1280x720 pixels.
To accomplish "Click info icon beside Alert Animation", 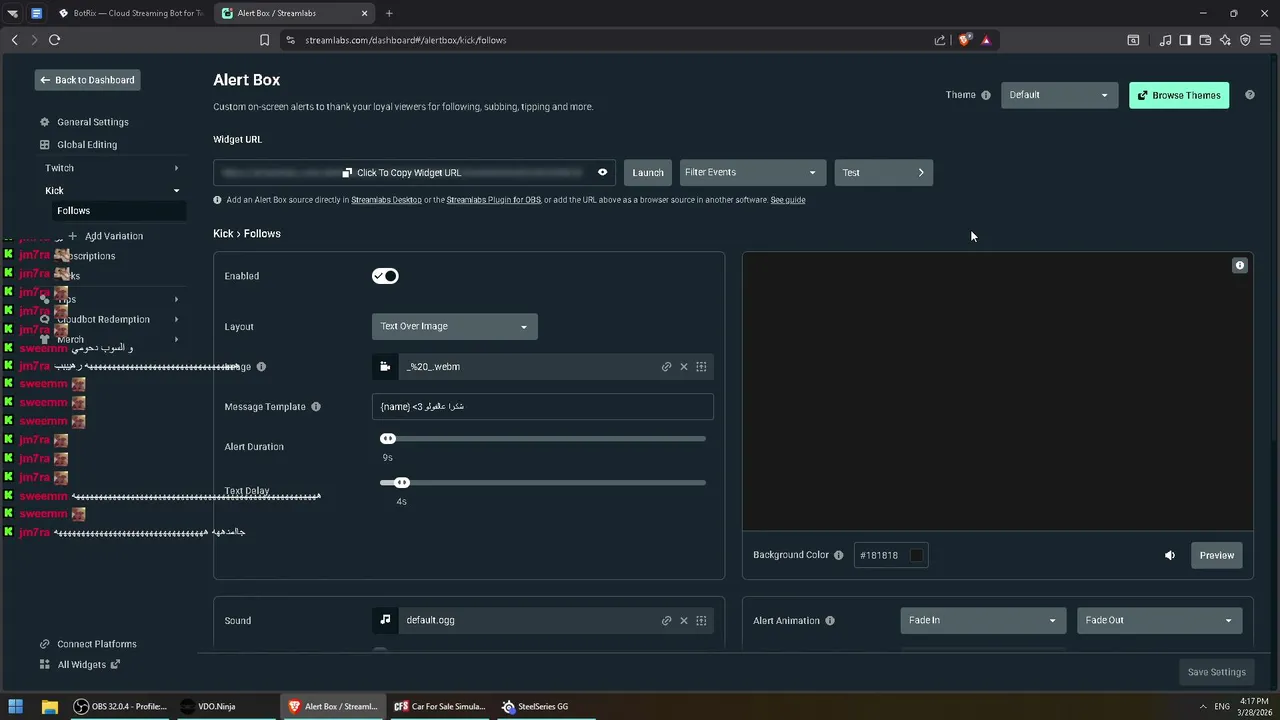I will (830, 621).
